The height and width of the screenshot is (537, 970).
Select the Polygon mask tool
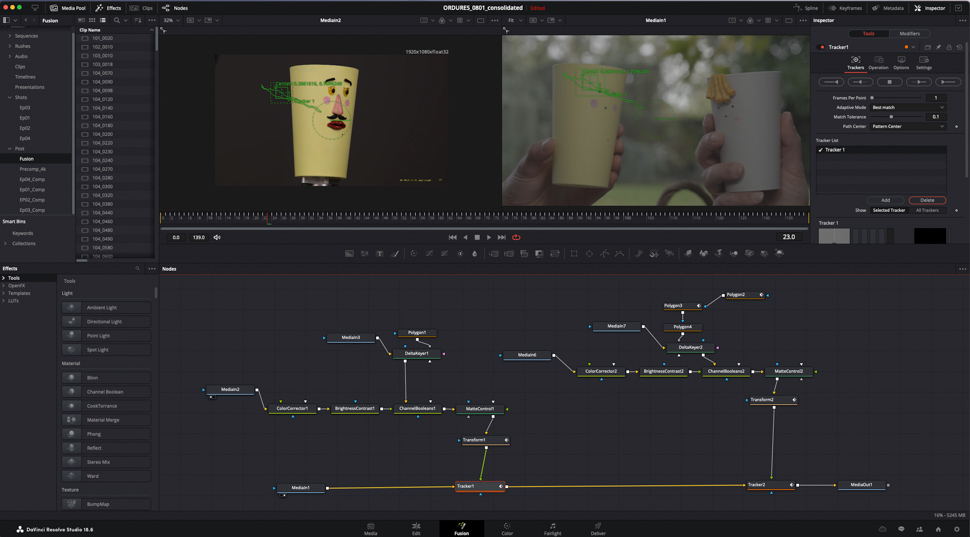click(604, 254)
